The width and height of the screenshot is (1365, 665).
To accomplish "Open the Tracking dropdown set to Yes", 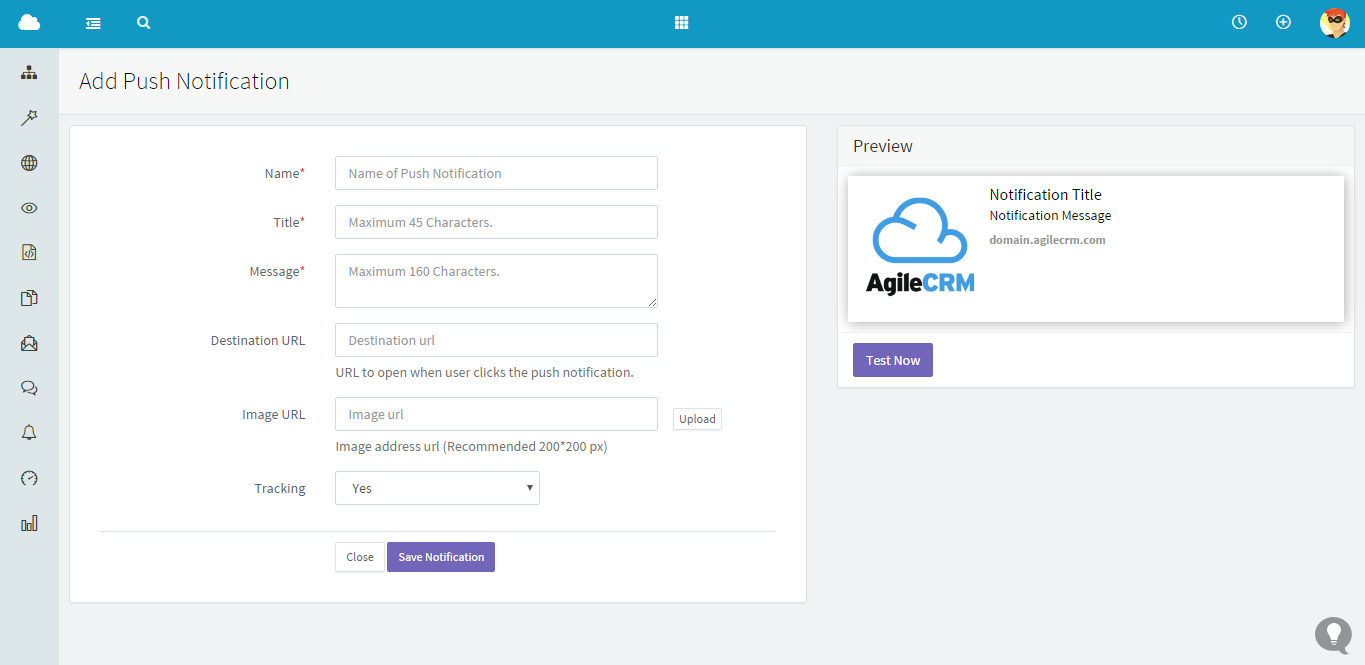I will tap(437, 488).
